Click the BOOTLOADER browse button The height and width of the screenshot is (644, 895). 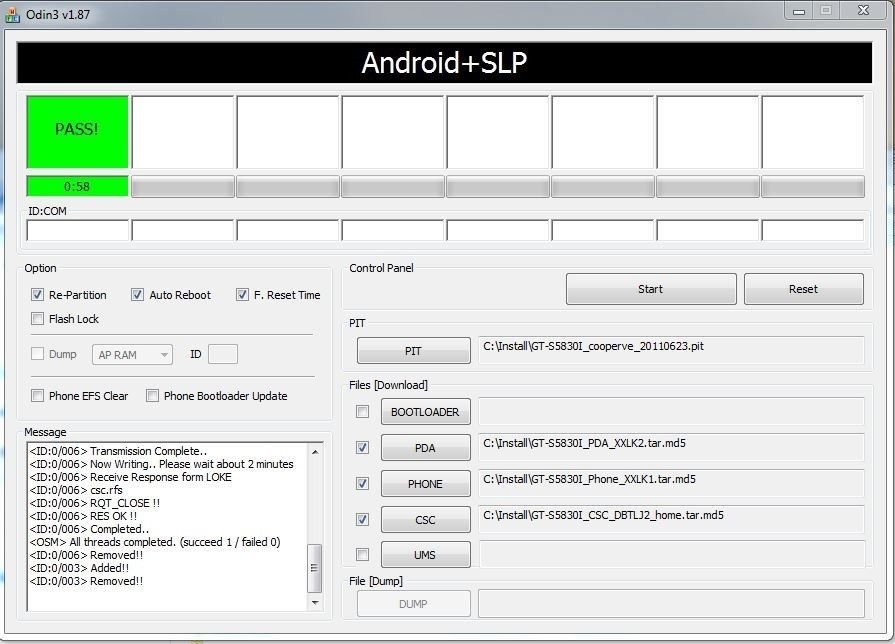[426, 412]
